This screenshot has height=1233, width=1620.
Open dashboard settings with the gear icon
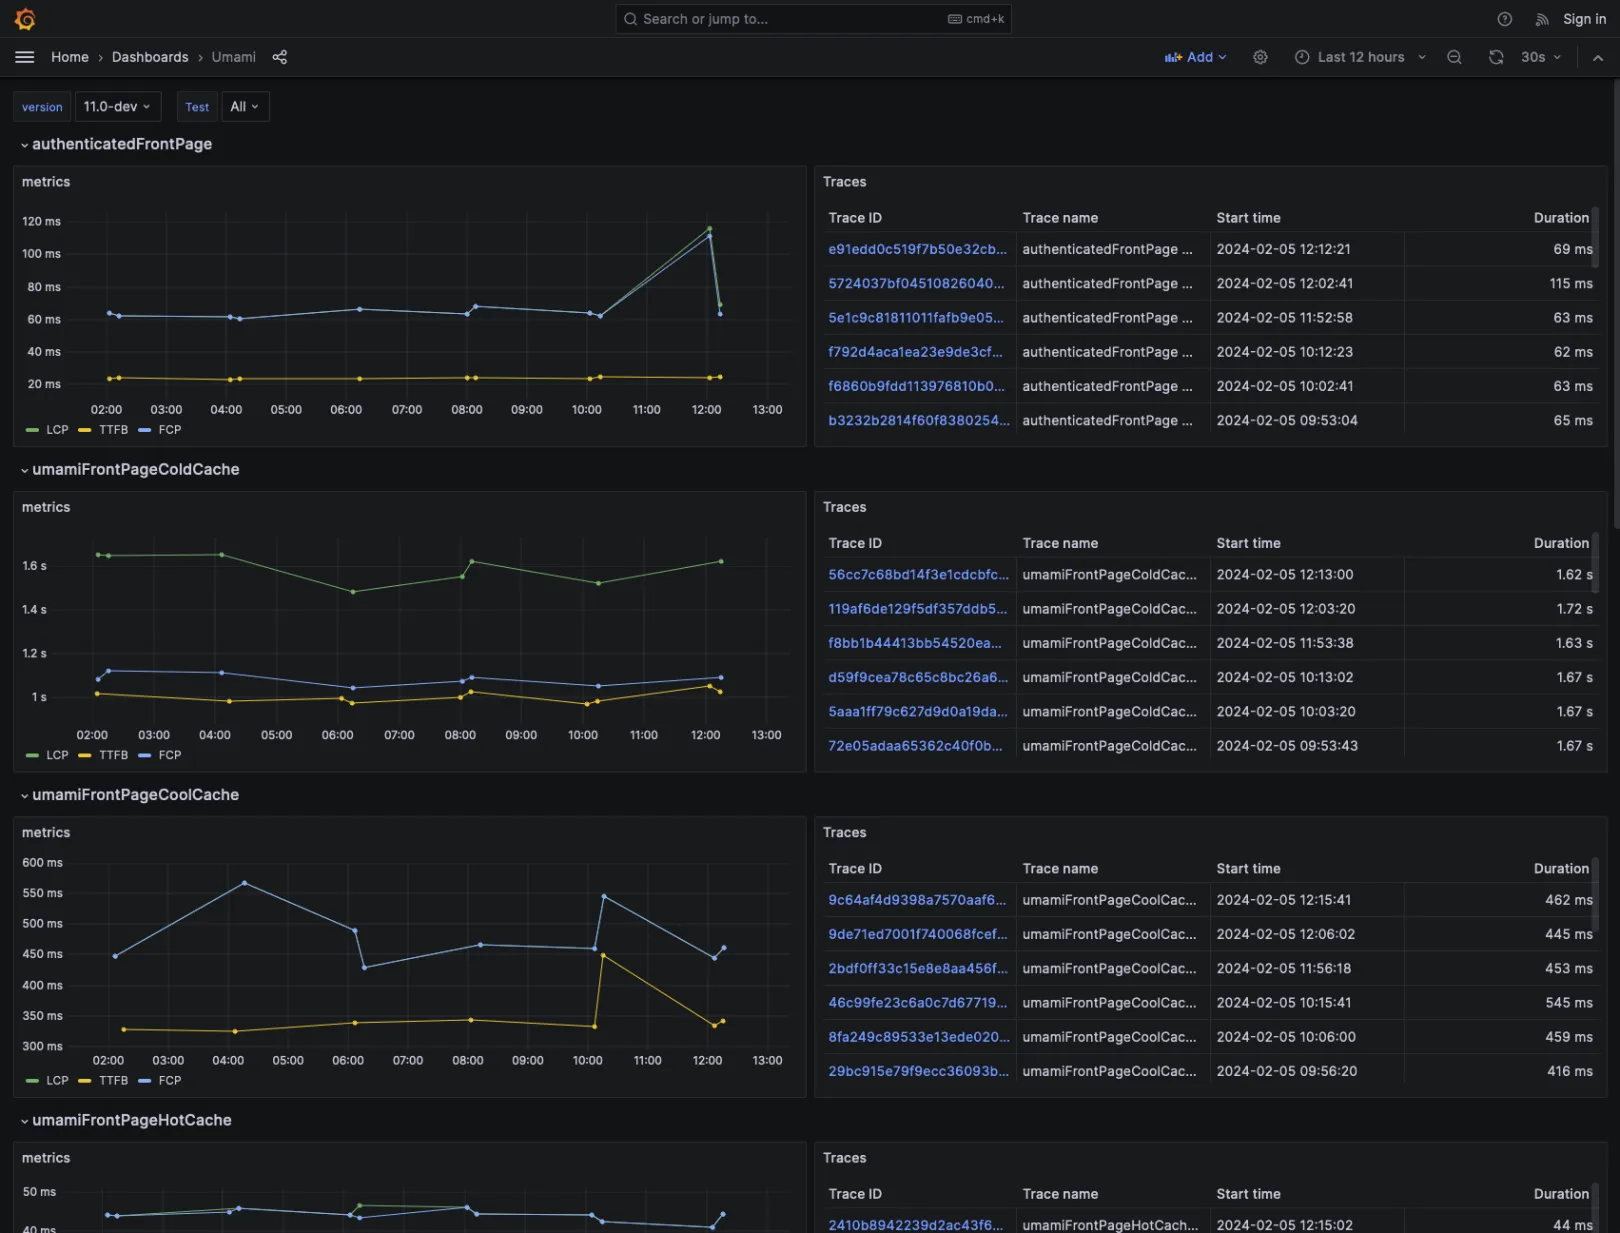[x=1260, y=57]
